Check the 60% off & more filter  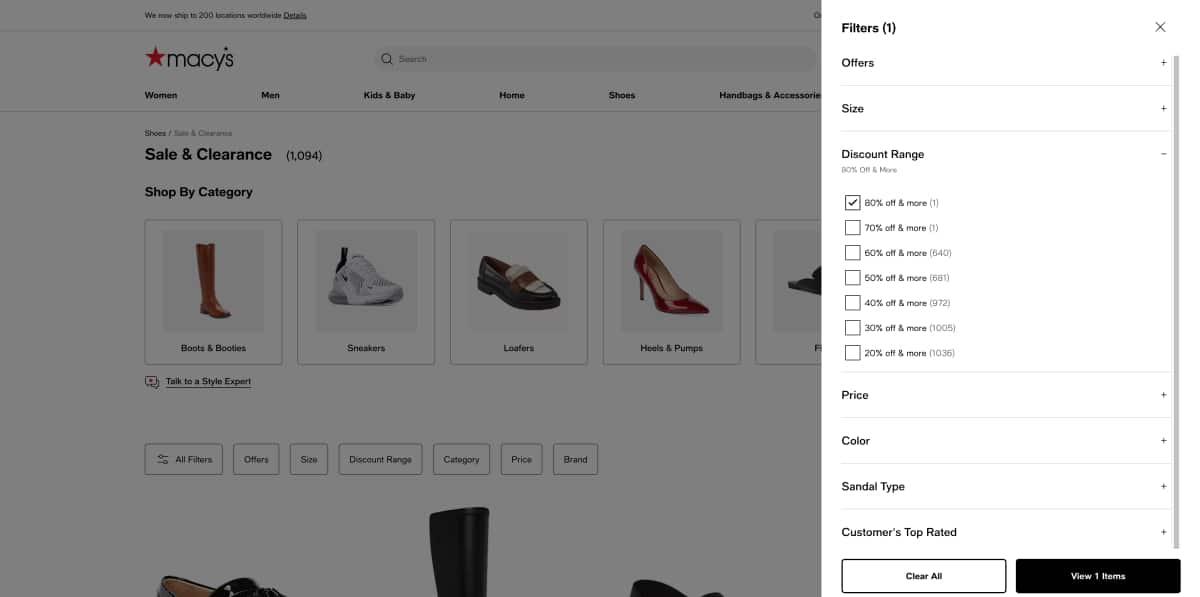click(852, 252)
